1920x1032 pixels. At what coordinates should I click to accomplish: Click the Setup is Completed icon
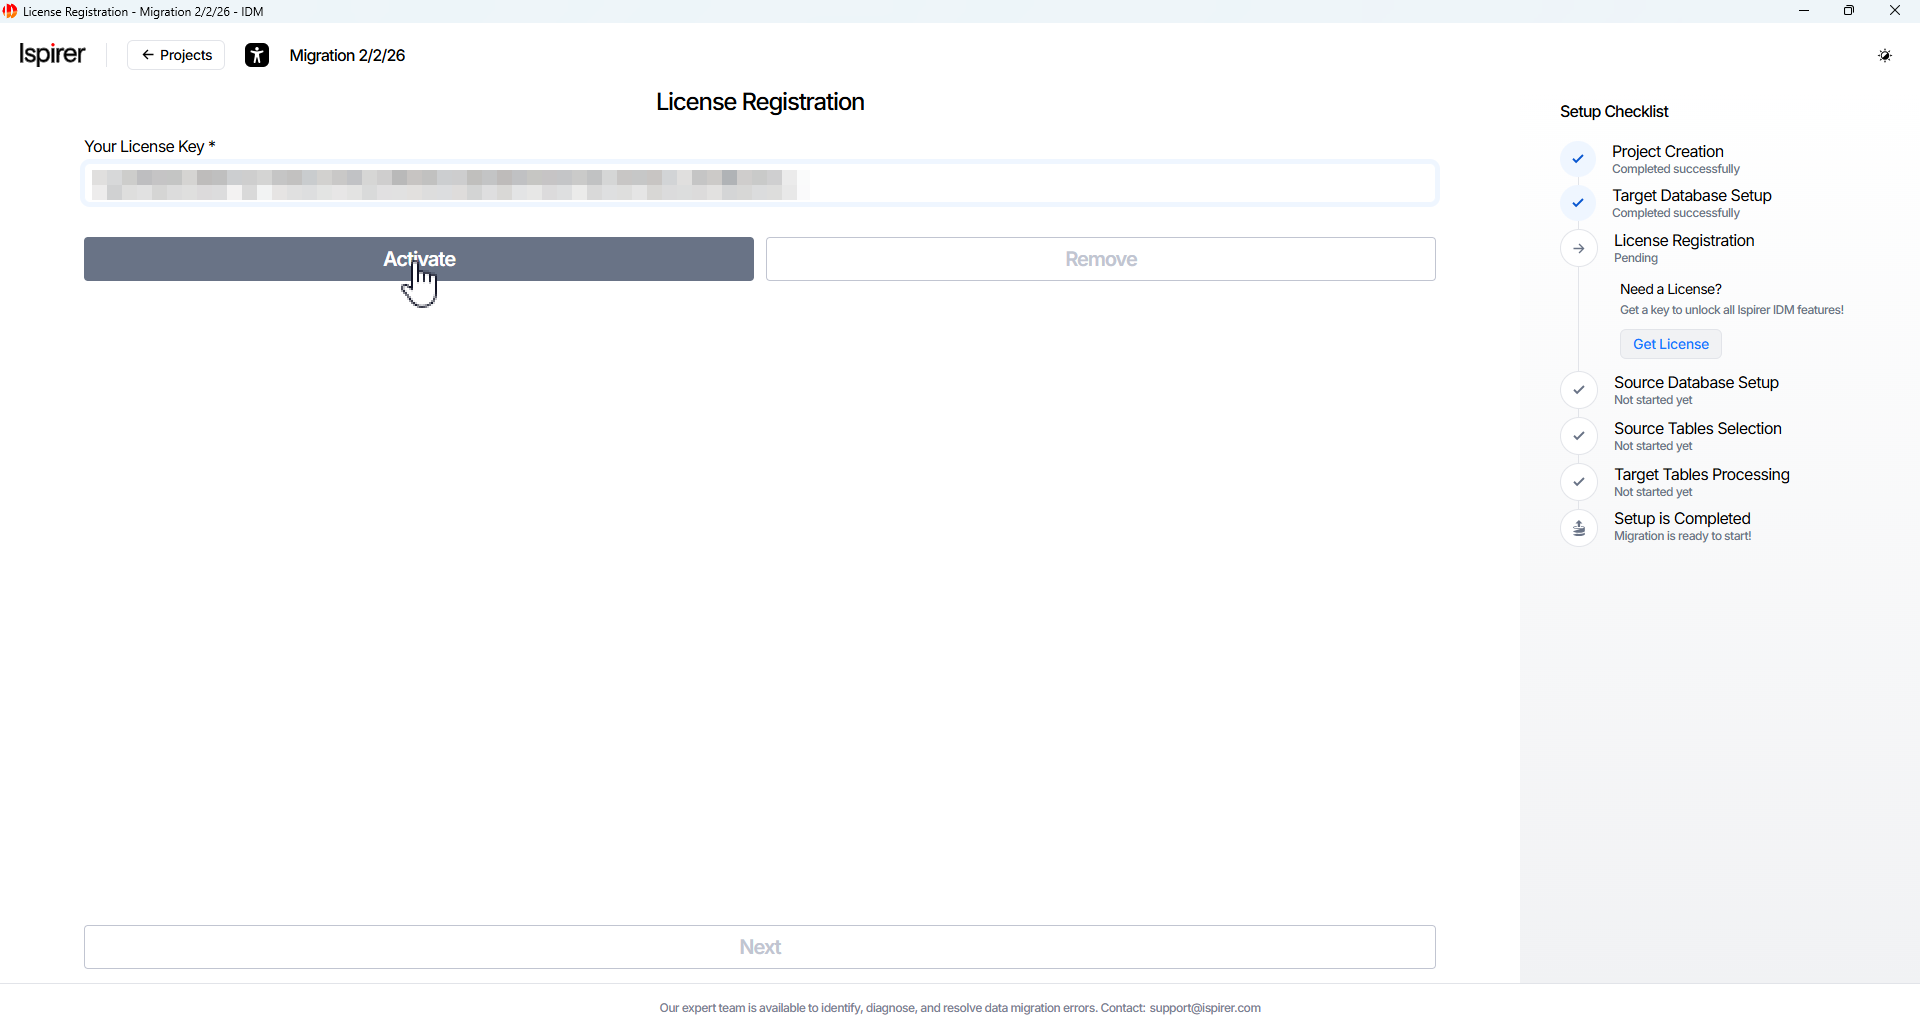(1579, 528)
